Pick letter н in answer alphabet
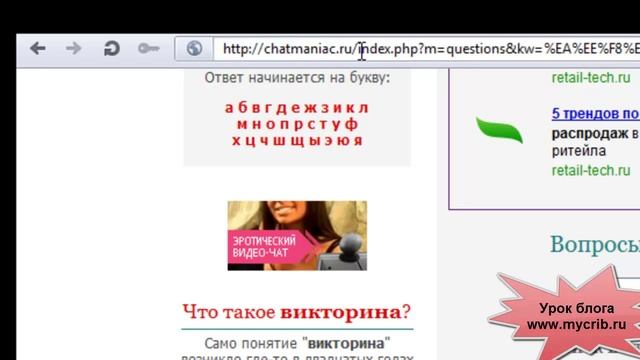This screenshot has height=360, width=640. click(x=256, y=125)
